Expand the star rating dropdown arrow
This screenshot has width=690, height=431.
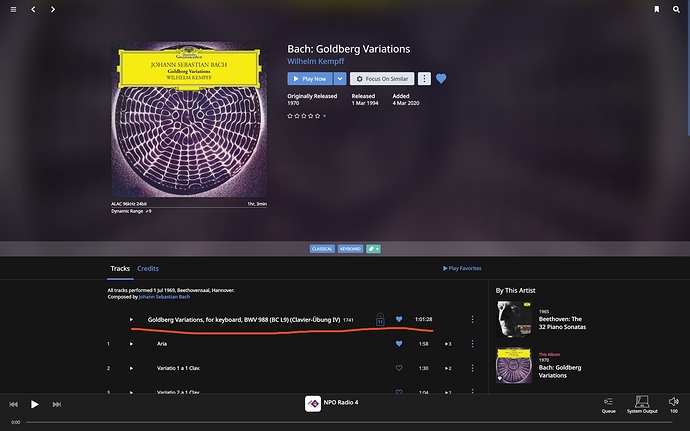[x=325, y=116]
